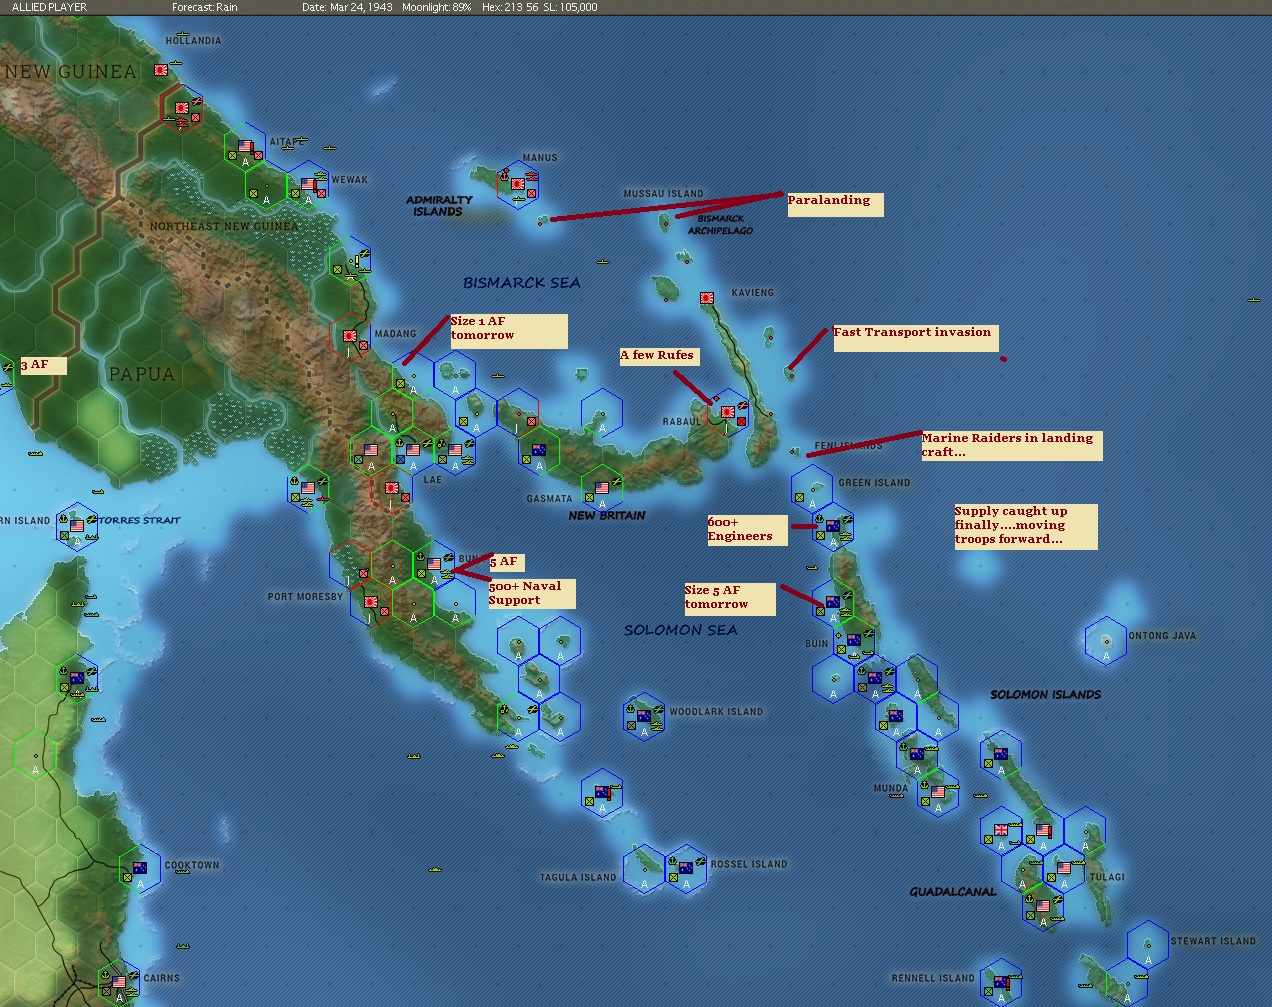
Task: Select the base markers on Woodlark Island
Action: 644,716
